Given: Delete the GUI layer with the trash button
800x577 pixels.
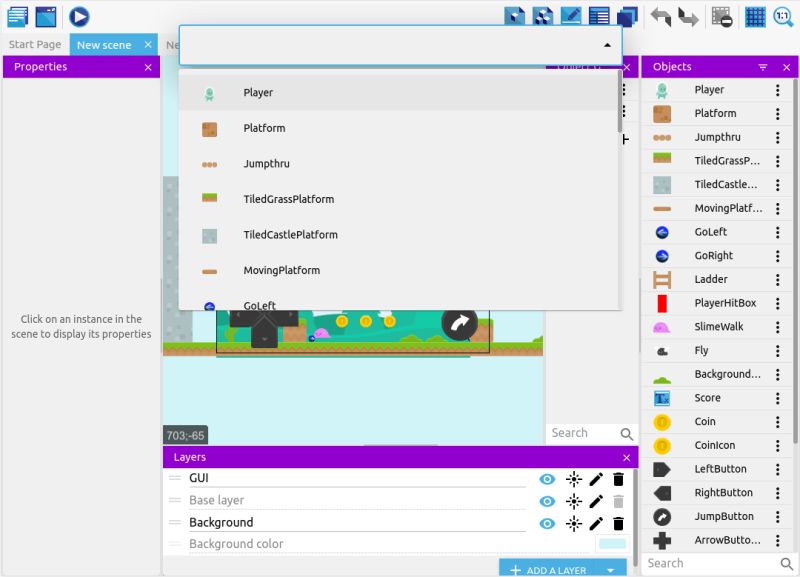Looking at the screenshot, I should [619, 479].
